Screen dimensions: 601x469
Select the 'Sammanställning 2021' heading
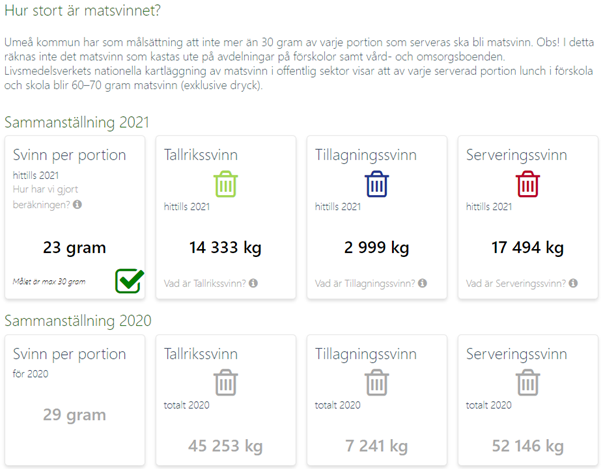(77, 123)
